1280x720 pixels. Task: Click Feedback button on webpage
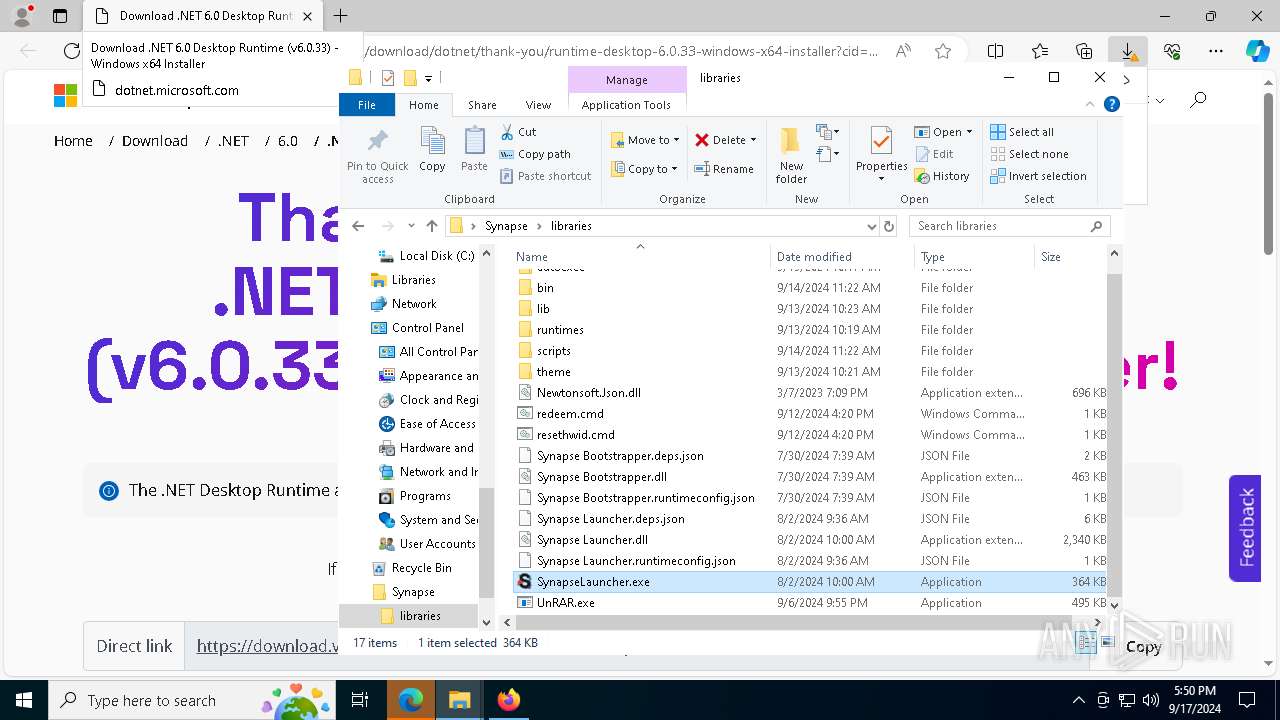pyautogui.click(x=1245, y=528)
